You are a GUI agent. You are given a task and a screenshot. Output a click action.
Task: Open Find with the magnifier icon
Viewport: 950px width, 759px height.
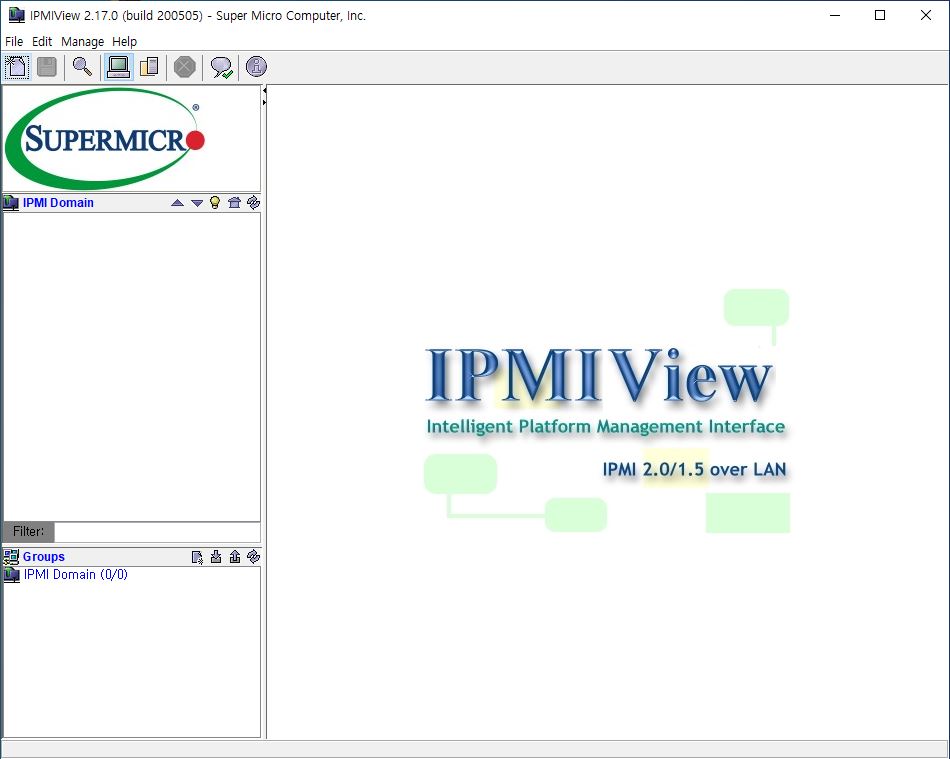(82, 67)
